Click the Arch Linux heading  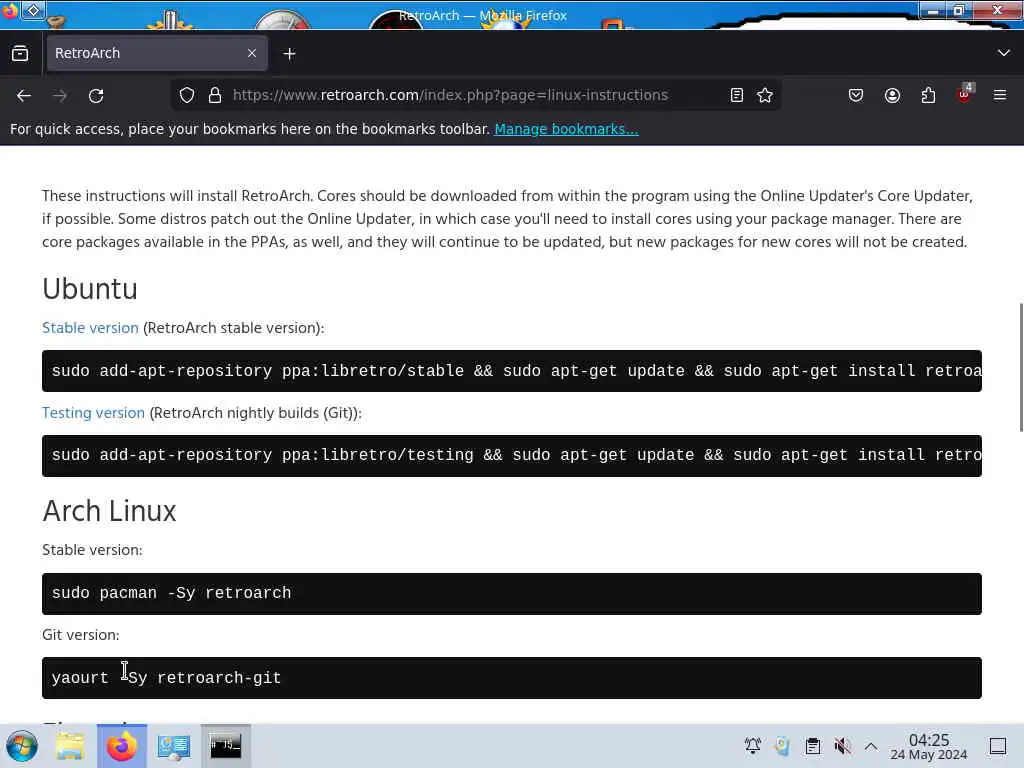(109, 511)
